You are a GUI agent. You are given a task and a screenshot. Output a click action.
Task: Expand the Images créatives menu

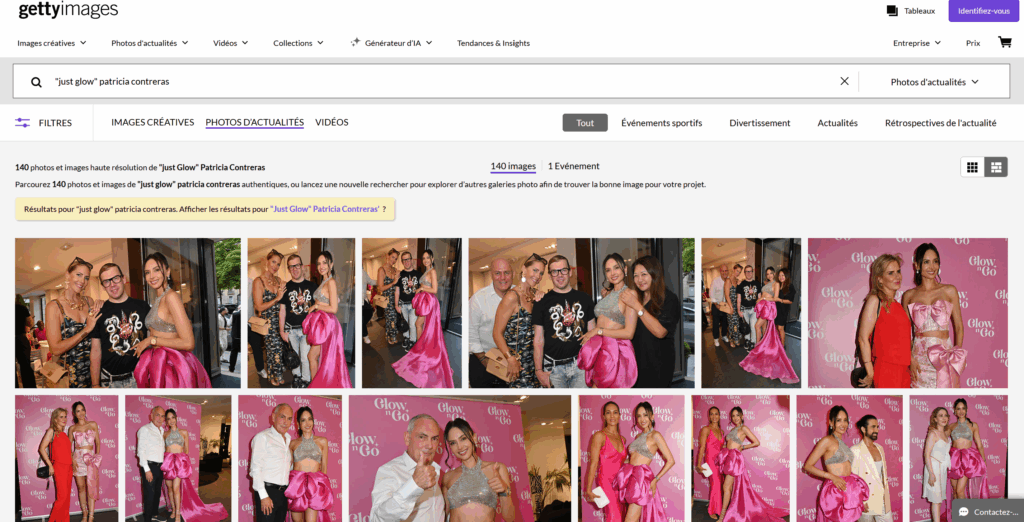(x=52, y=43)
